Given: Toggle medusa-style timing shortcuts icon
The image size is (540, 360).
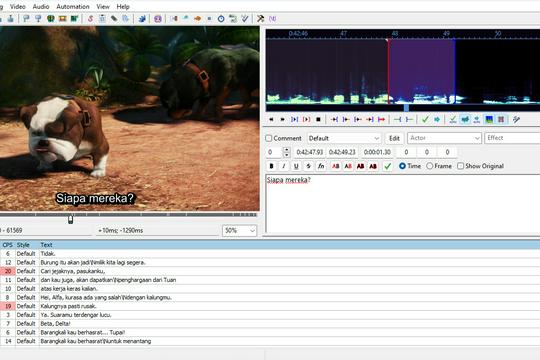Looking at the screenshot, I should [501, 120].
